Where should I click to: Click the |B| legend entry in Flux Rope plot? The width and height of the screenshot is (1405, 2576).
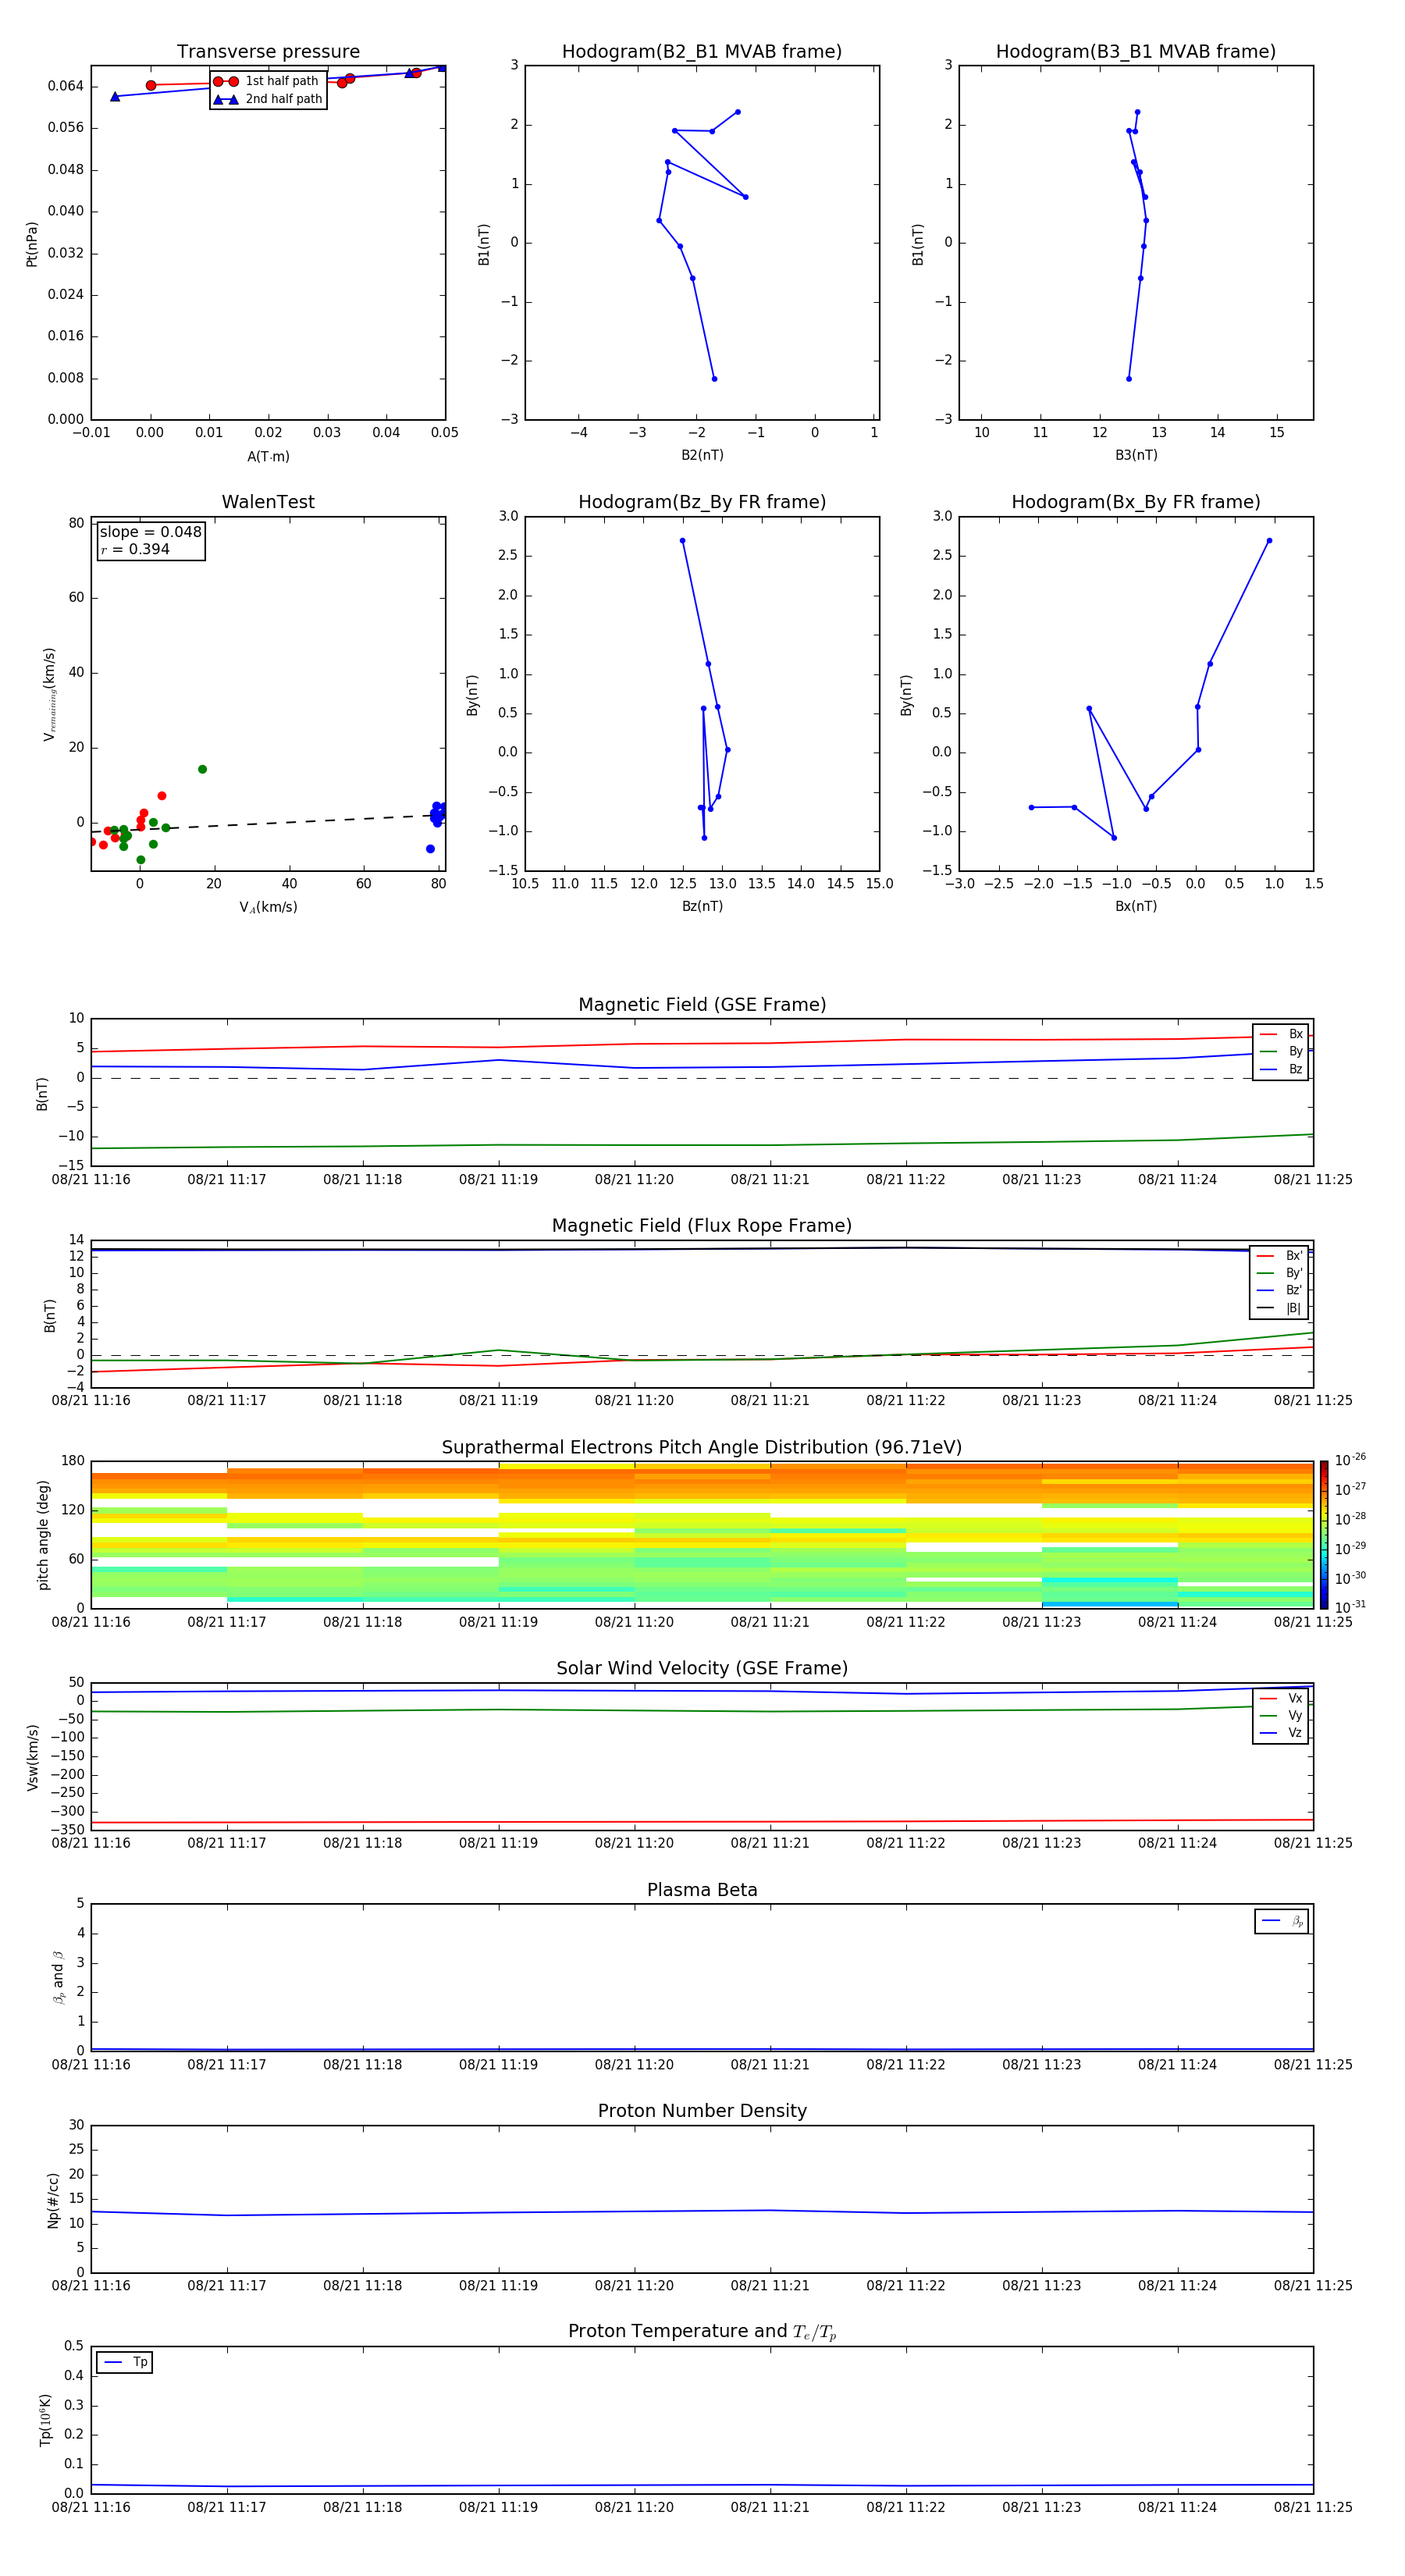point(1279,1308)
